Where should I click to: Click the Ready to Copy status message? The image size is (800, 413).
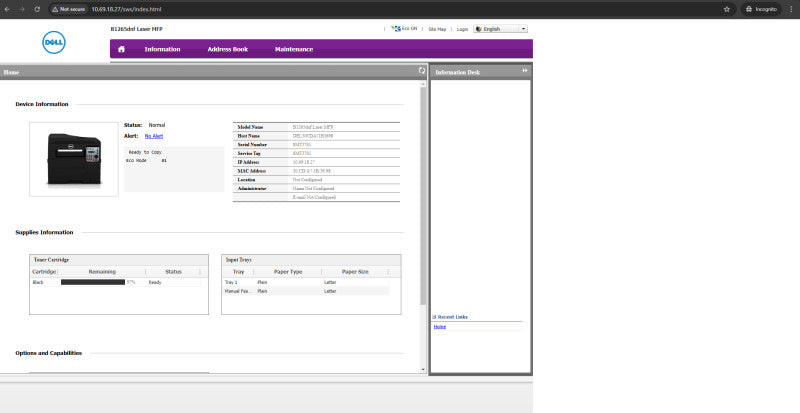(145, 153)
